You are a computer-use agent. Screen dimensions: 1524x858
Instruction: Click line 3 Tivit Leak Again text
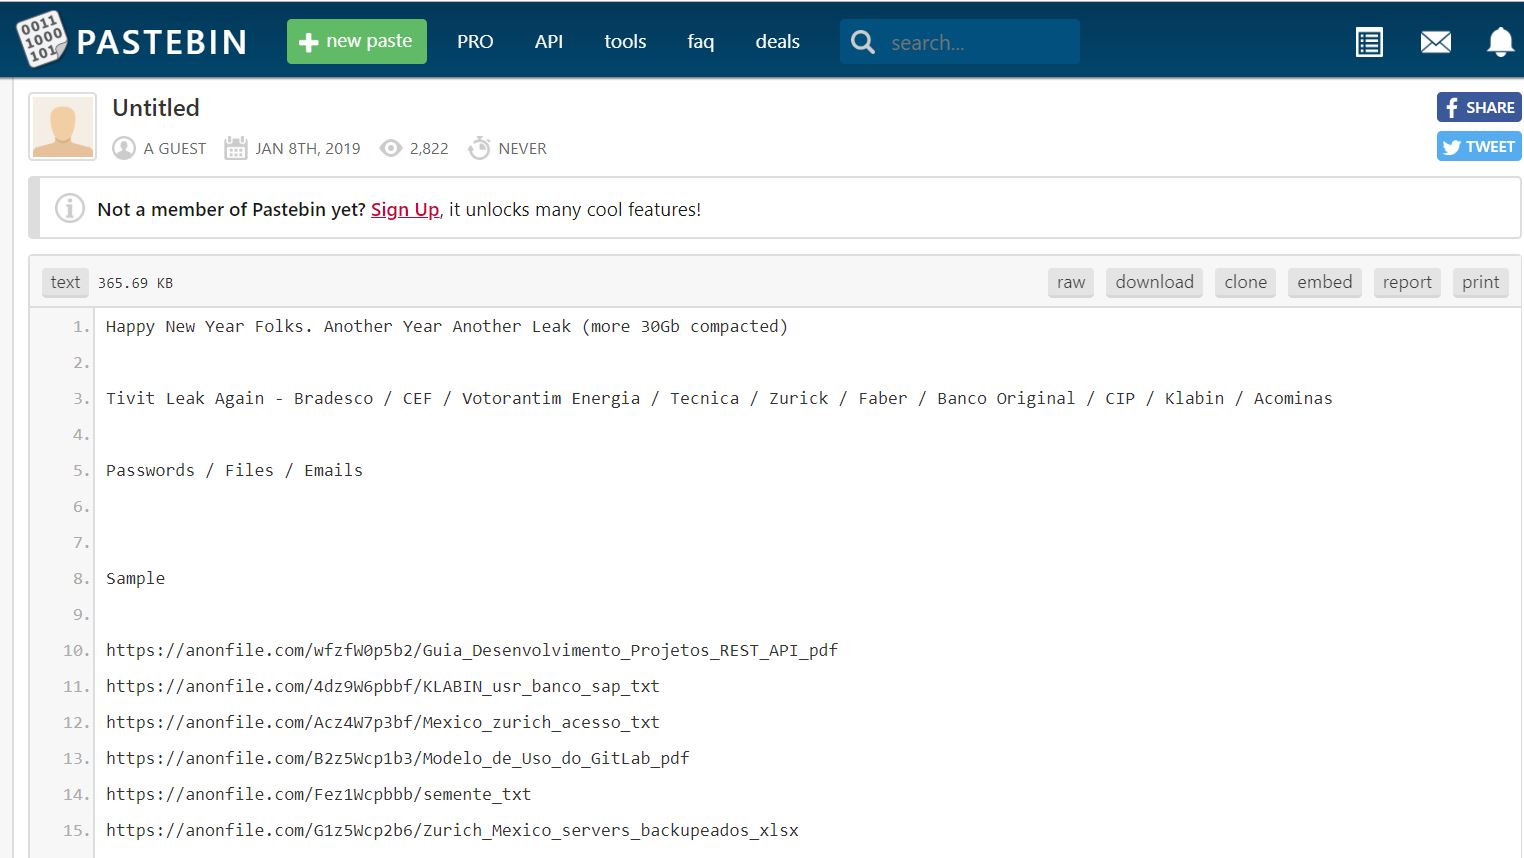[x=719, y=398]
